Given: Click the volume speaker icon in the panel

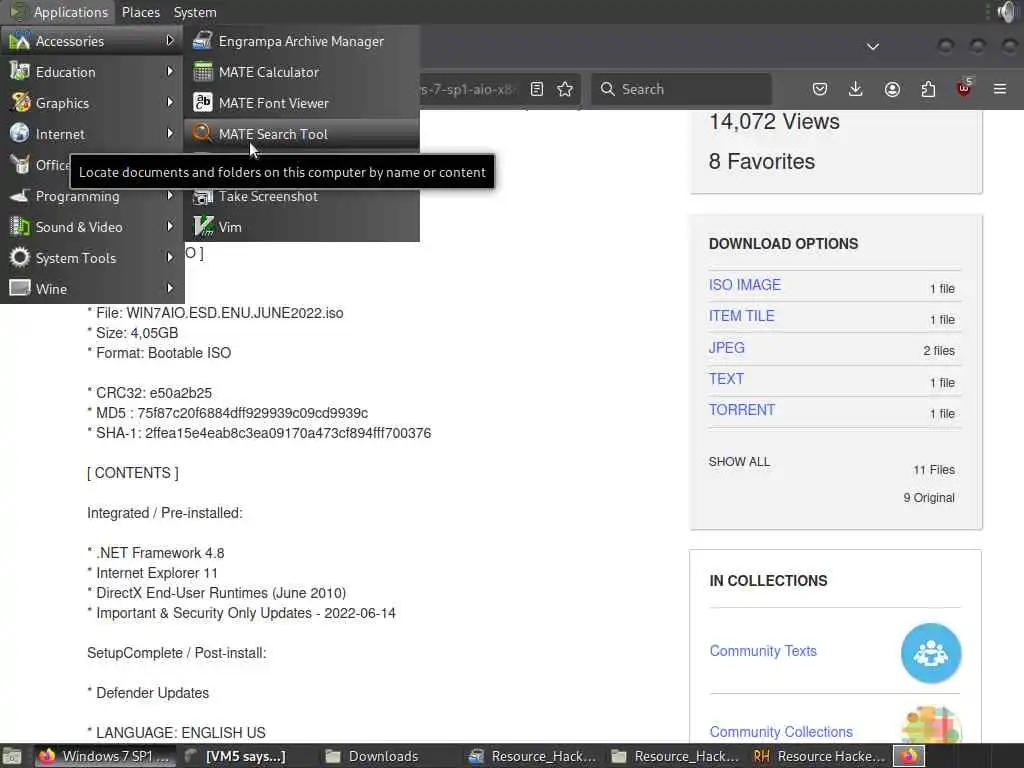Looking at the screenshot, I should [1007, 12].
